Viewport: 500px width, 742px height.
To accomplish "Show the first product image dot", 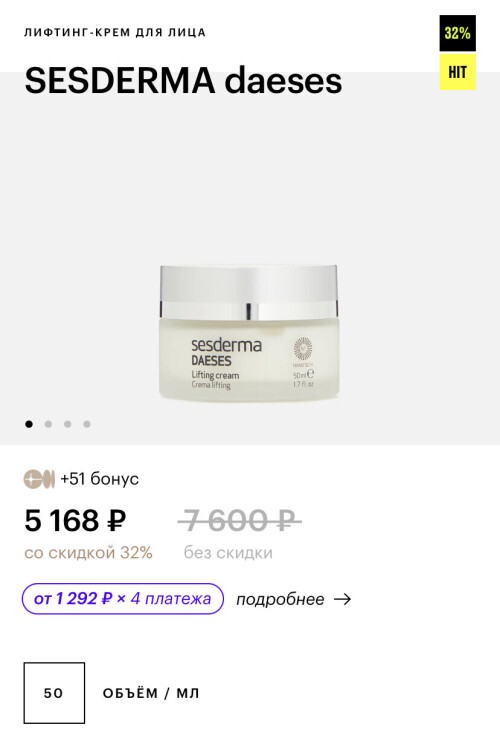I will [29, 424].
